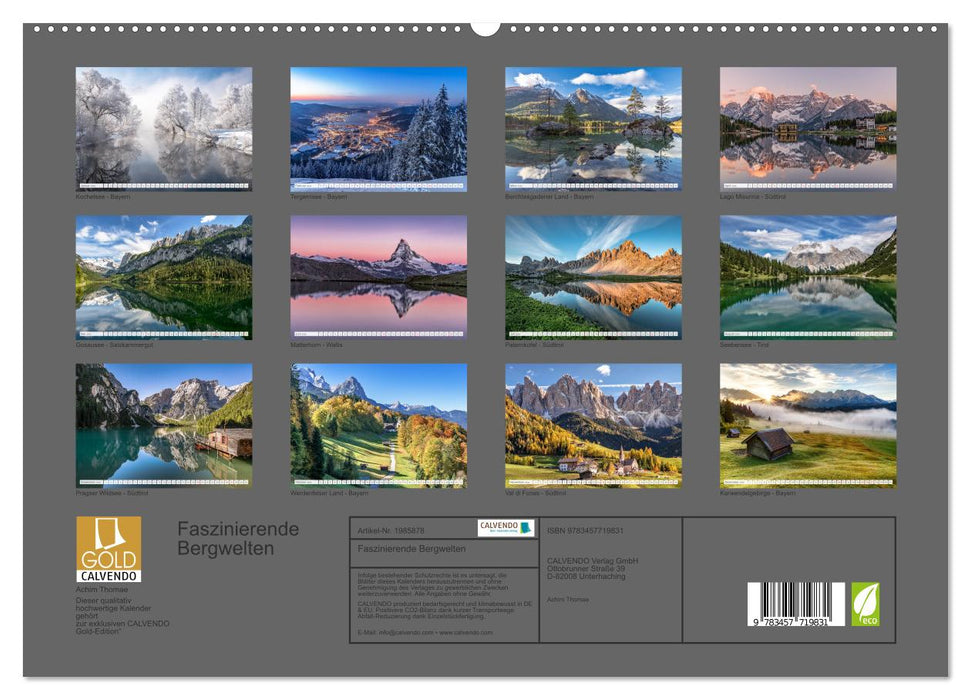Toggle the Tegernsee - Bayern thumbnail
Screen dimensions: 971x700
(381, 125)
